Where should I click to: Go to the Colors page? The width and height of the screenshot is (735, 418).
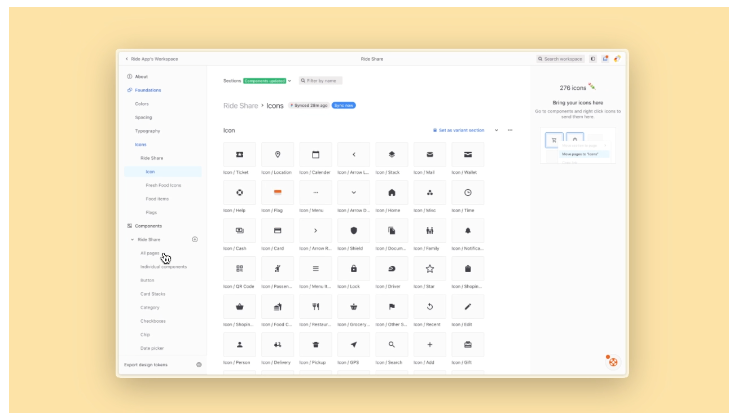[x=142, y=104]
